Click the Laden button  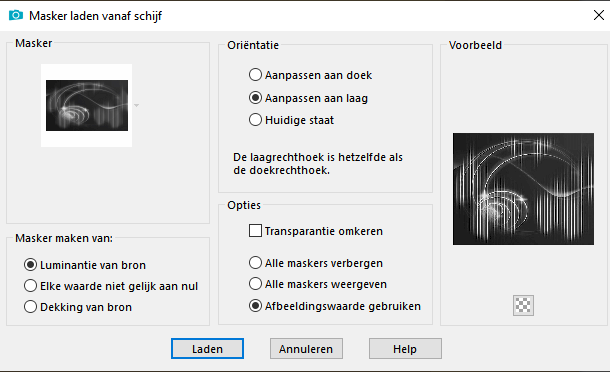point(207,349)
